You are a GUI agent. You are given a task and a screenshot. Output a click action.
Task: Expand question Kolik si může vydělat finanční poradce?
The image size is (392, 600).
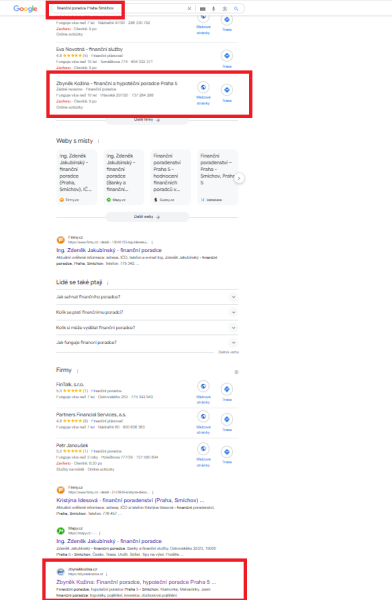click(147, 328)
